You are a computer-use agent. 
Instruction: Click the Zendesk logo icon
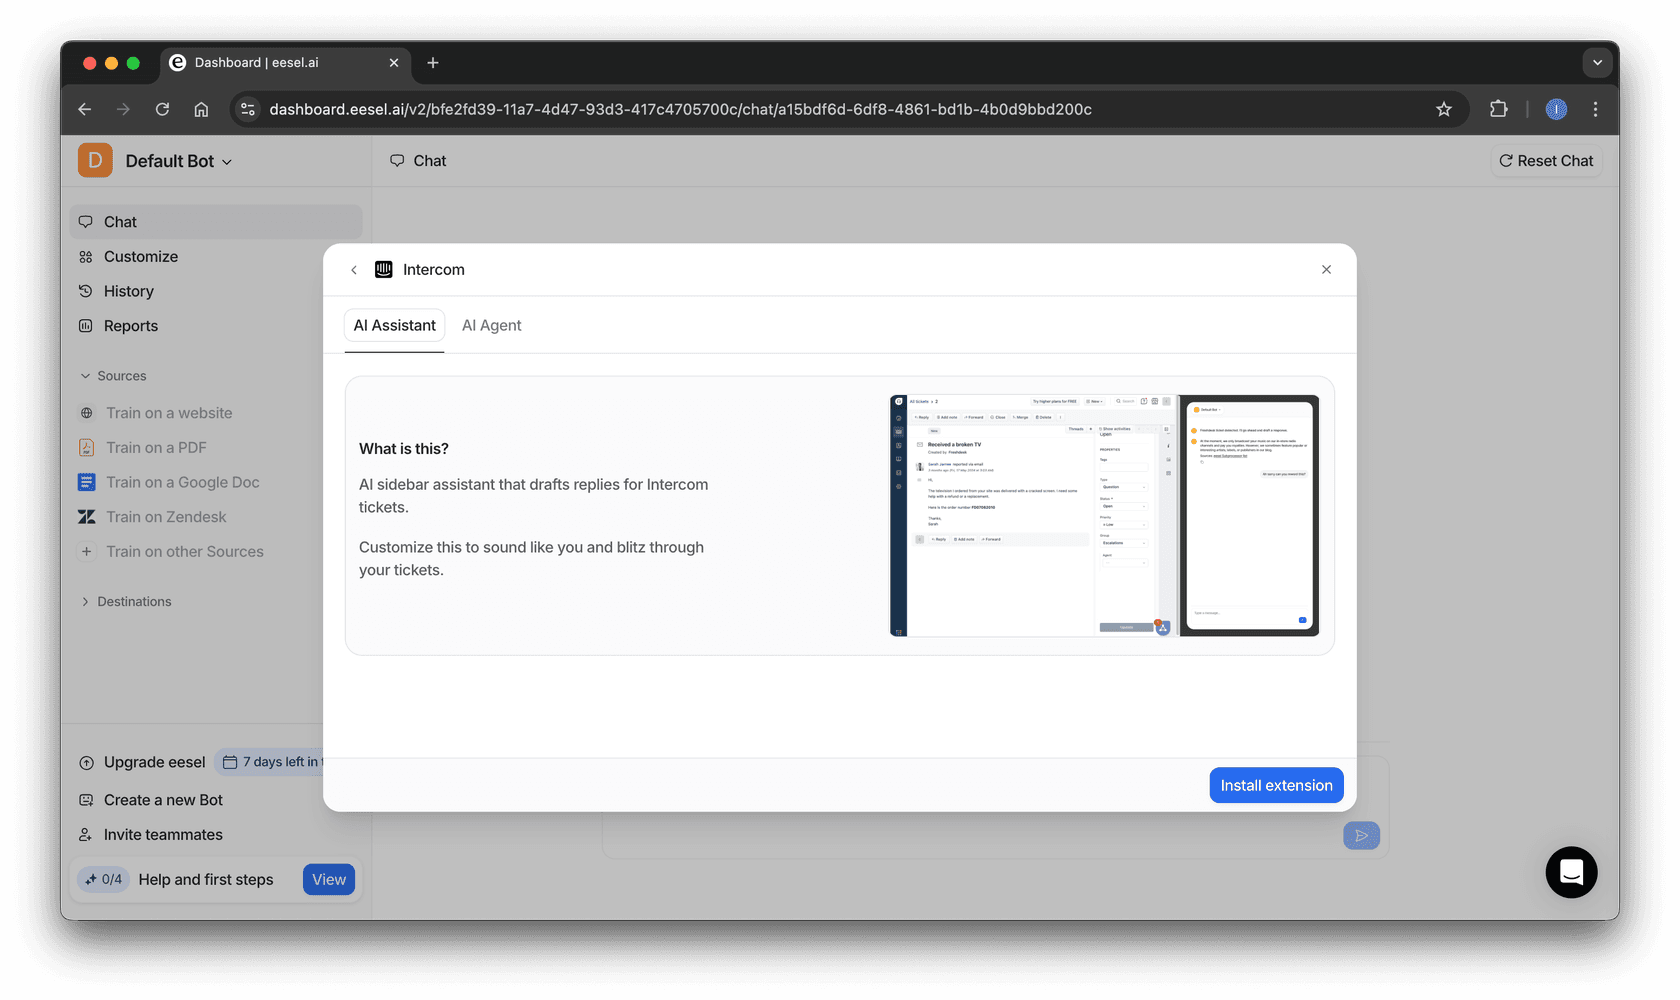87,517
